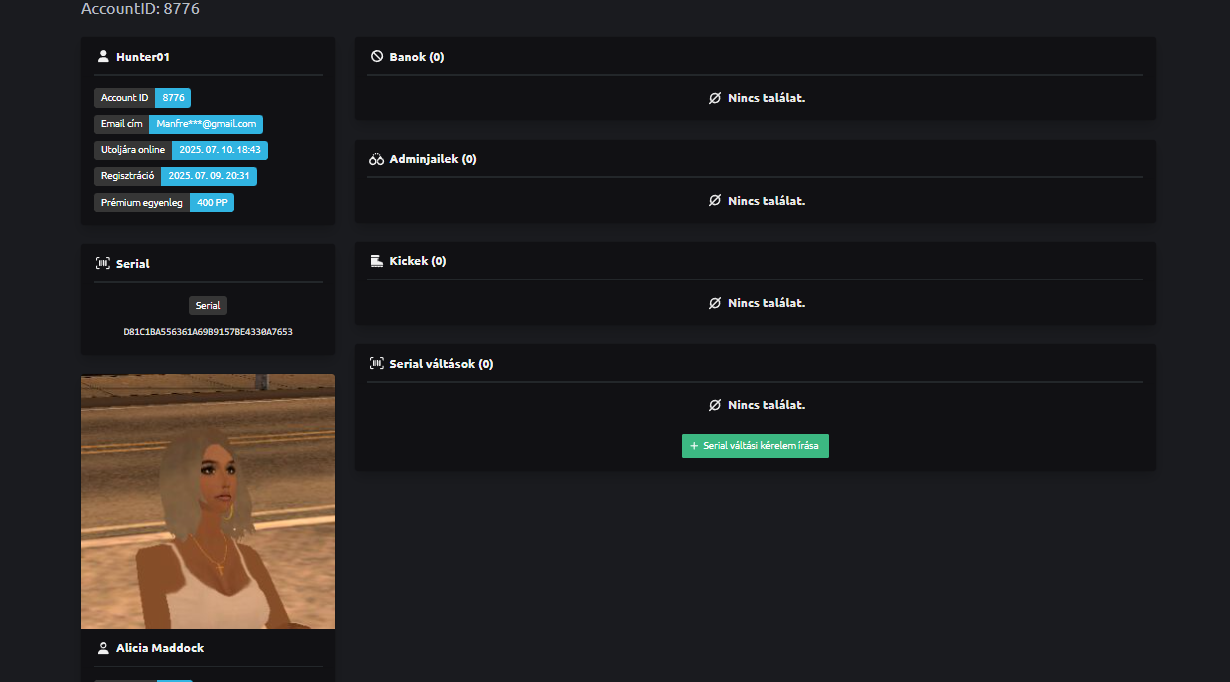Click the boot icon next to Kickek
The height and width of the screenshot is (682, 1230).
pos(377,261)
